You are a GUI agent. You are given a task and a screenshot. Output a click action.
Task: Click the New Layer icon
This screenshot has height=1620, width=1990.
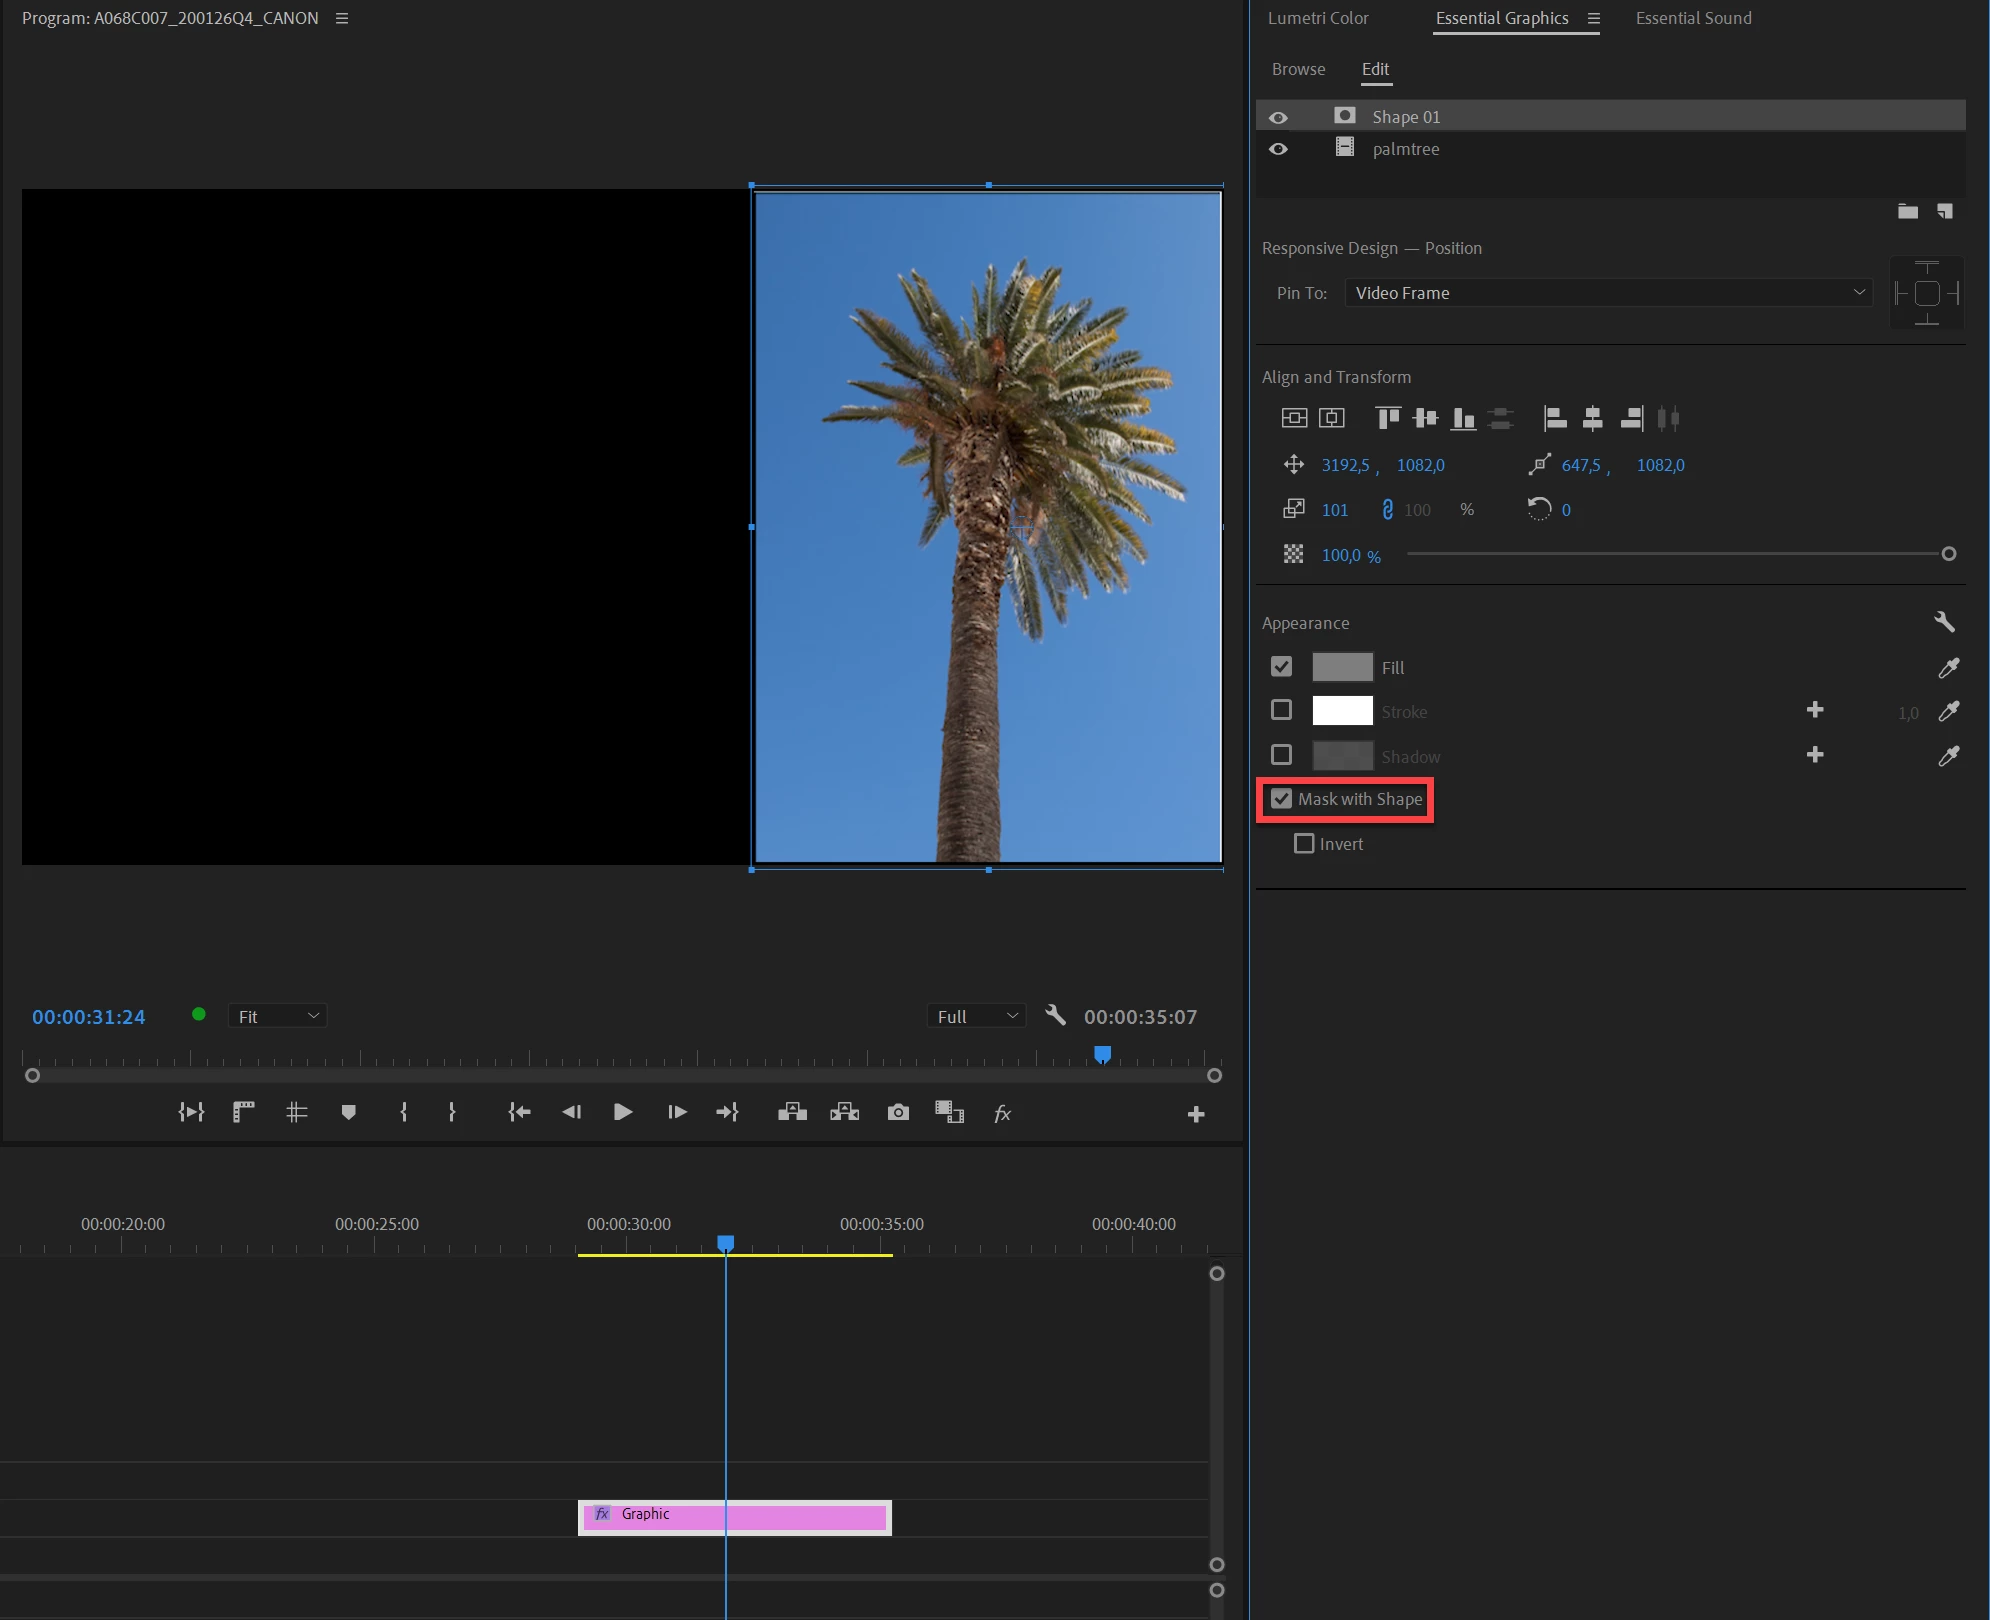[1944, 211]
